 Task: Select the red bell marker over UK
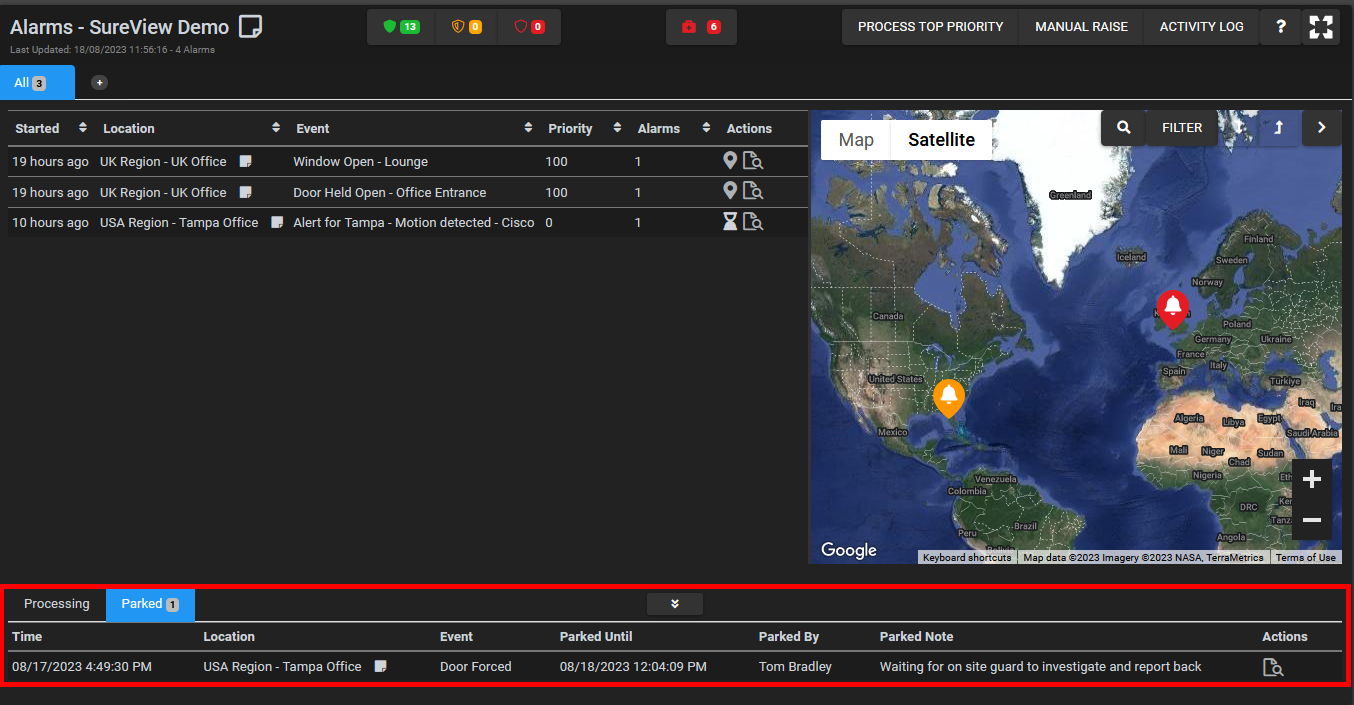tap(1172, 309)
